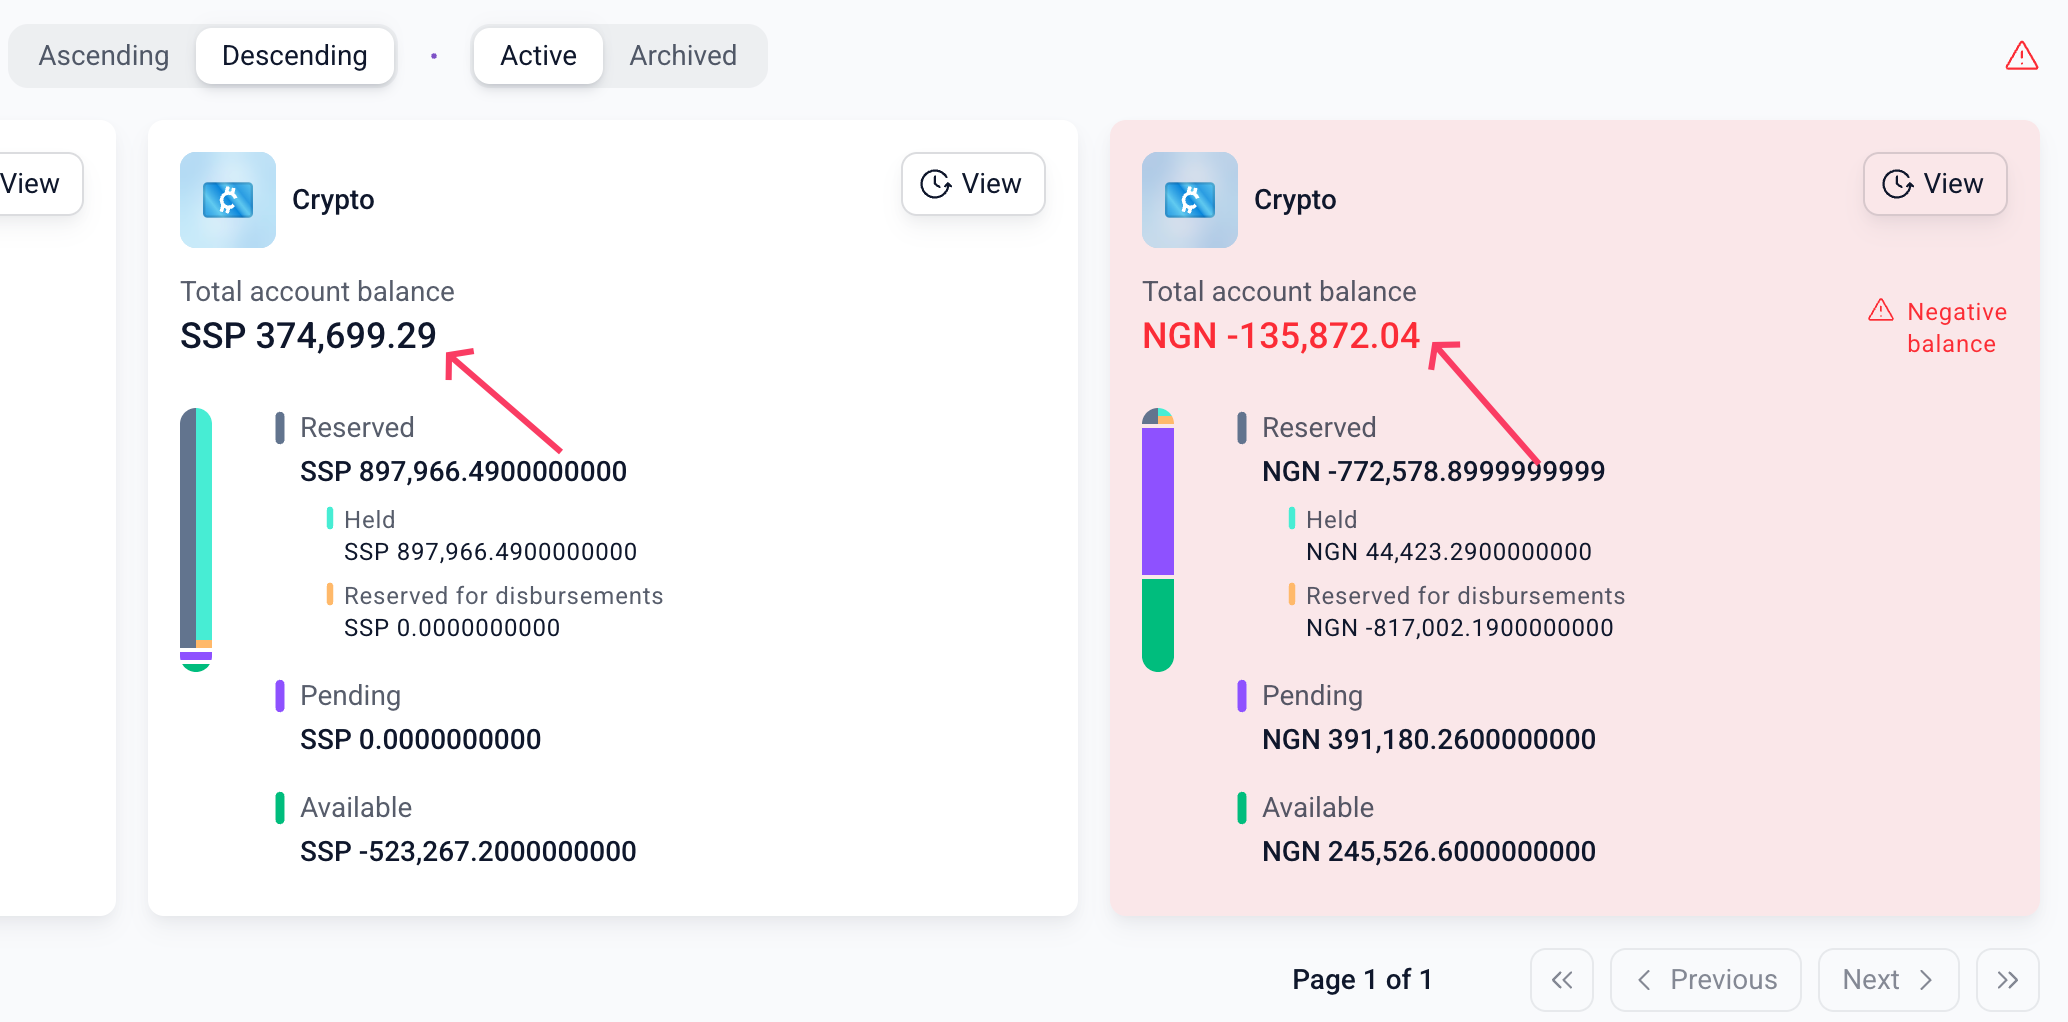Click the Negative balance warning icon
Image resolution: width=2068 pixels, height=1022 pixels.
point(1881,311)
